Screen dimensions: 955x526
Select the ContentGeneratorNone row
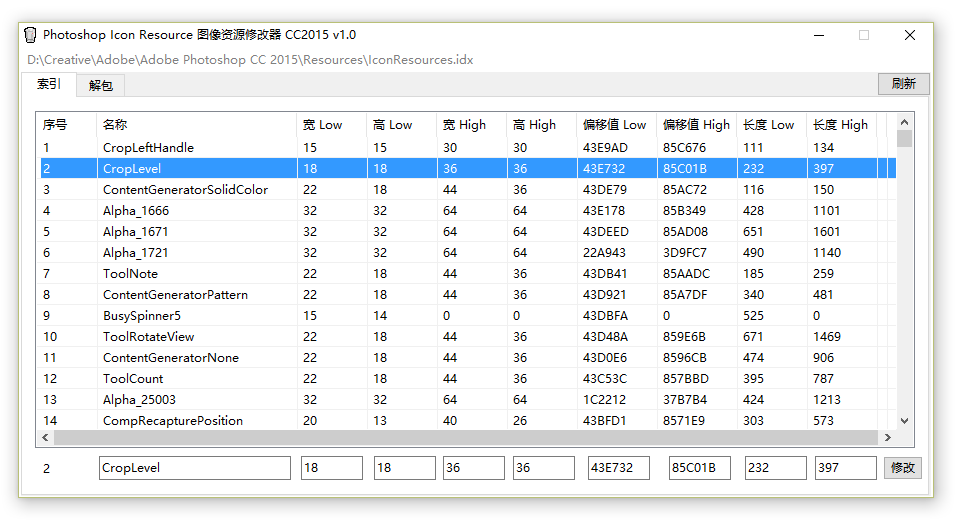(x=465, y=357)
